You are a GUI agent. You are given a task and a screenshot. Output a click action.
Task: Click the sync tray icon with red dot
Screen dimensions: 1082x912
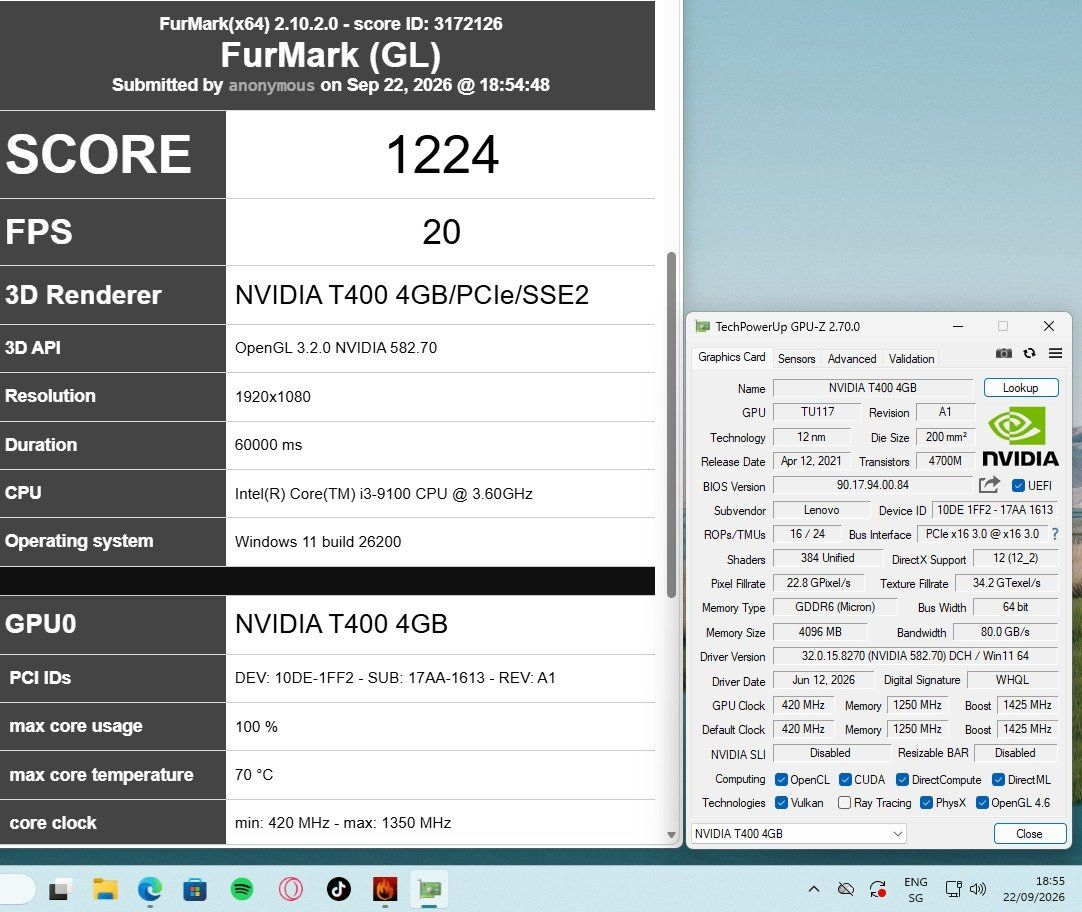pyautogui.click(x=878, y=889)
